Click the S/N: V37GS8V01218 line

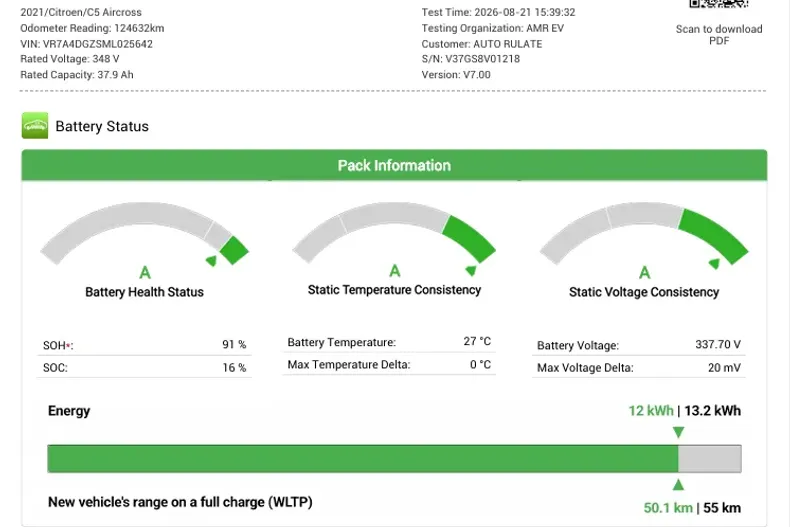coord(471,59)
